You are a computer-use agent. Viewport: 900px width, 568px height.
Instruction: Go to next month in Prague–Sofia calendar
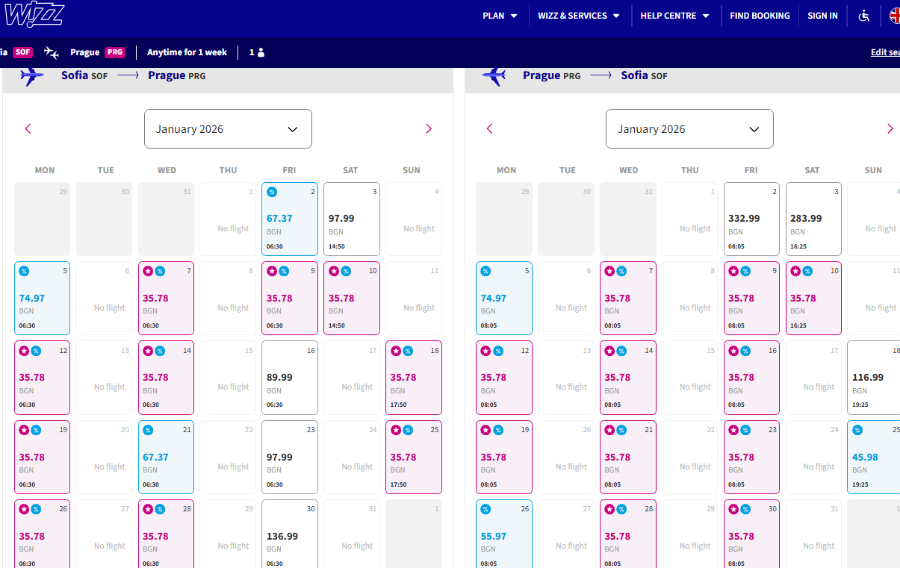[x=890, y=129]
